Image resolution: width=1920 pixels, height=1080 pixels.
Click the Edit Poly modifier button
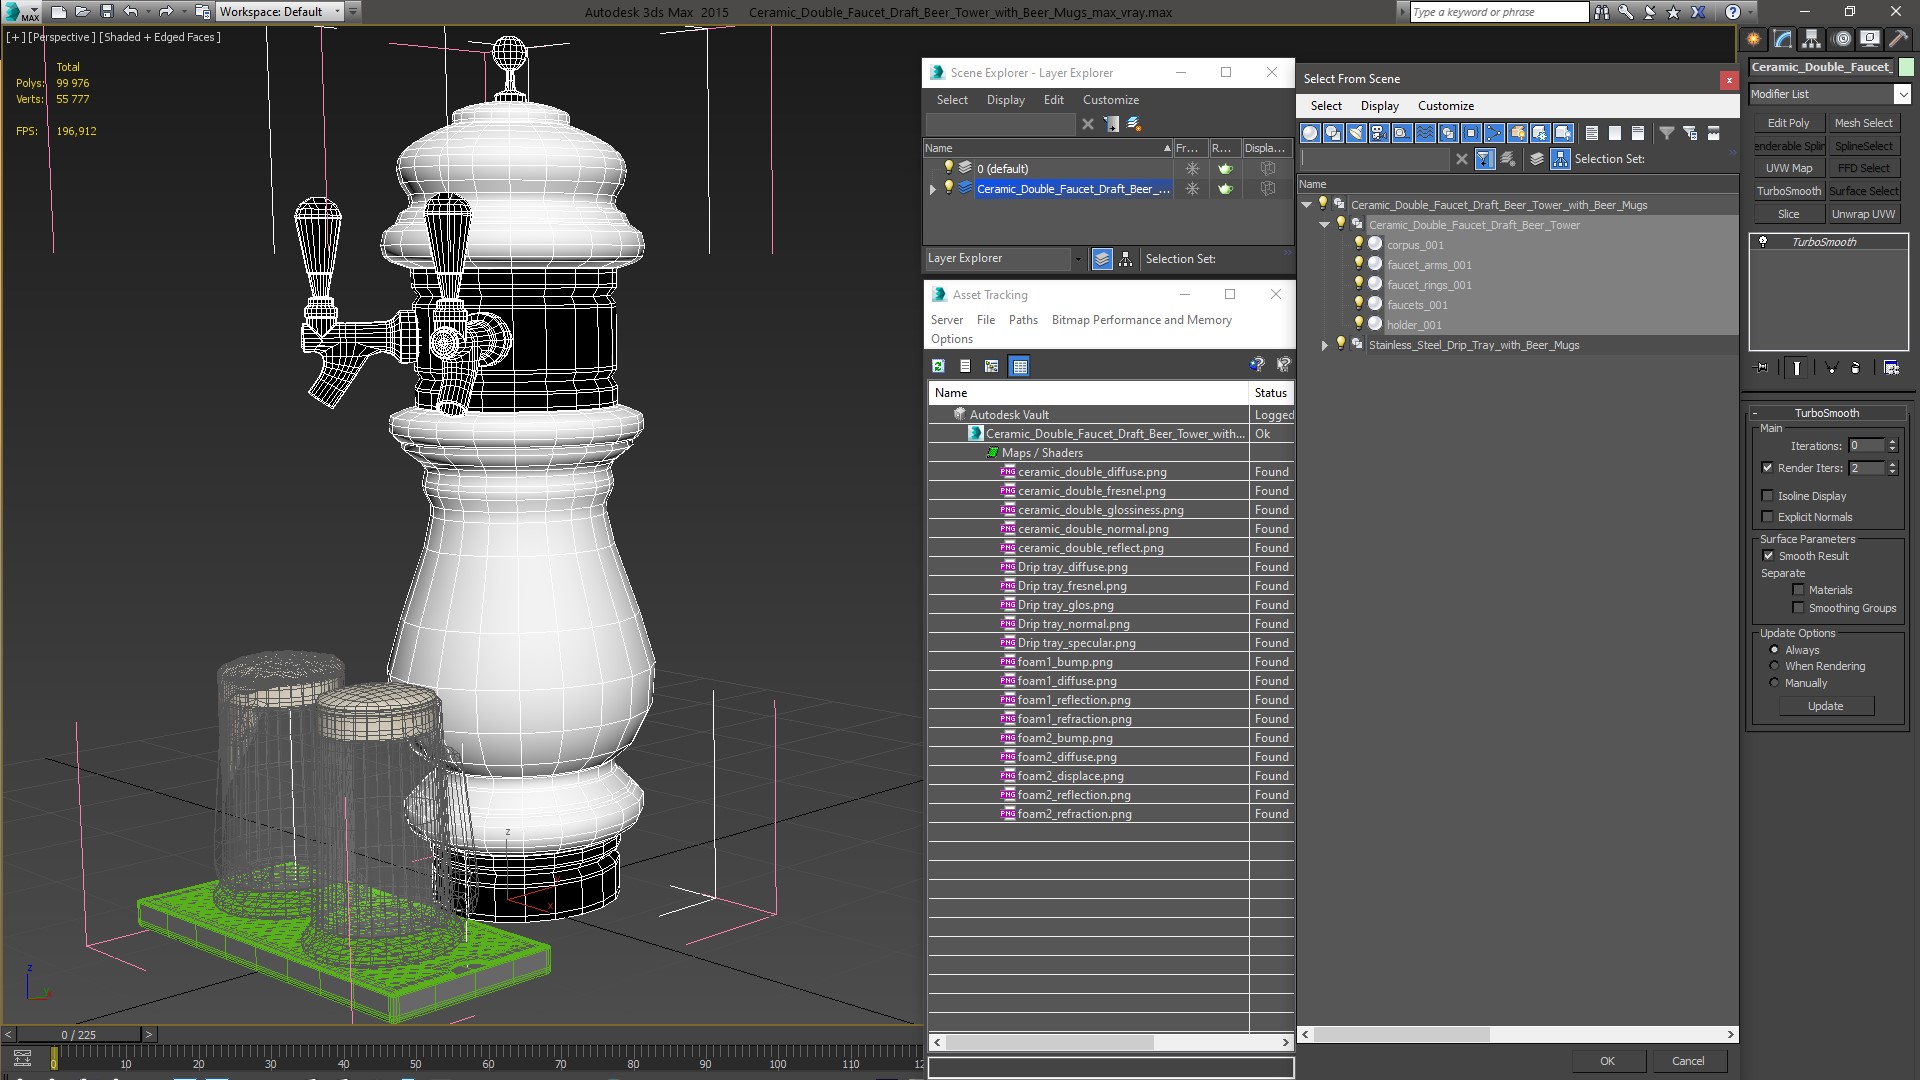1788,123
